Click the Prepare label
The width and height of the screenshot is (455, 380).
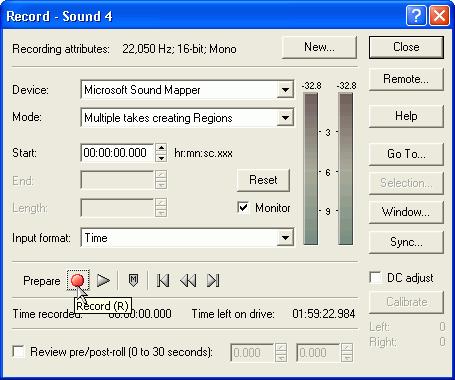pyautogui.click(x=42, y=281)
